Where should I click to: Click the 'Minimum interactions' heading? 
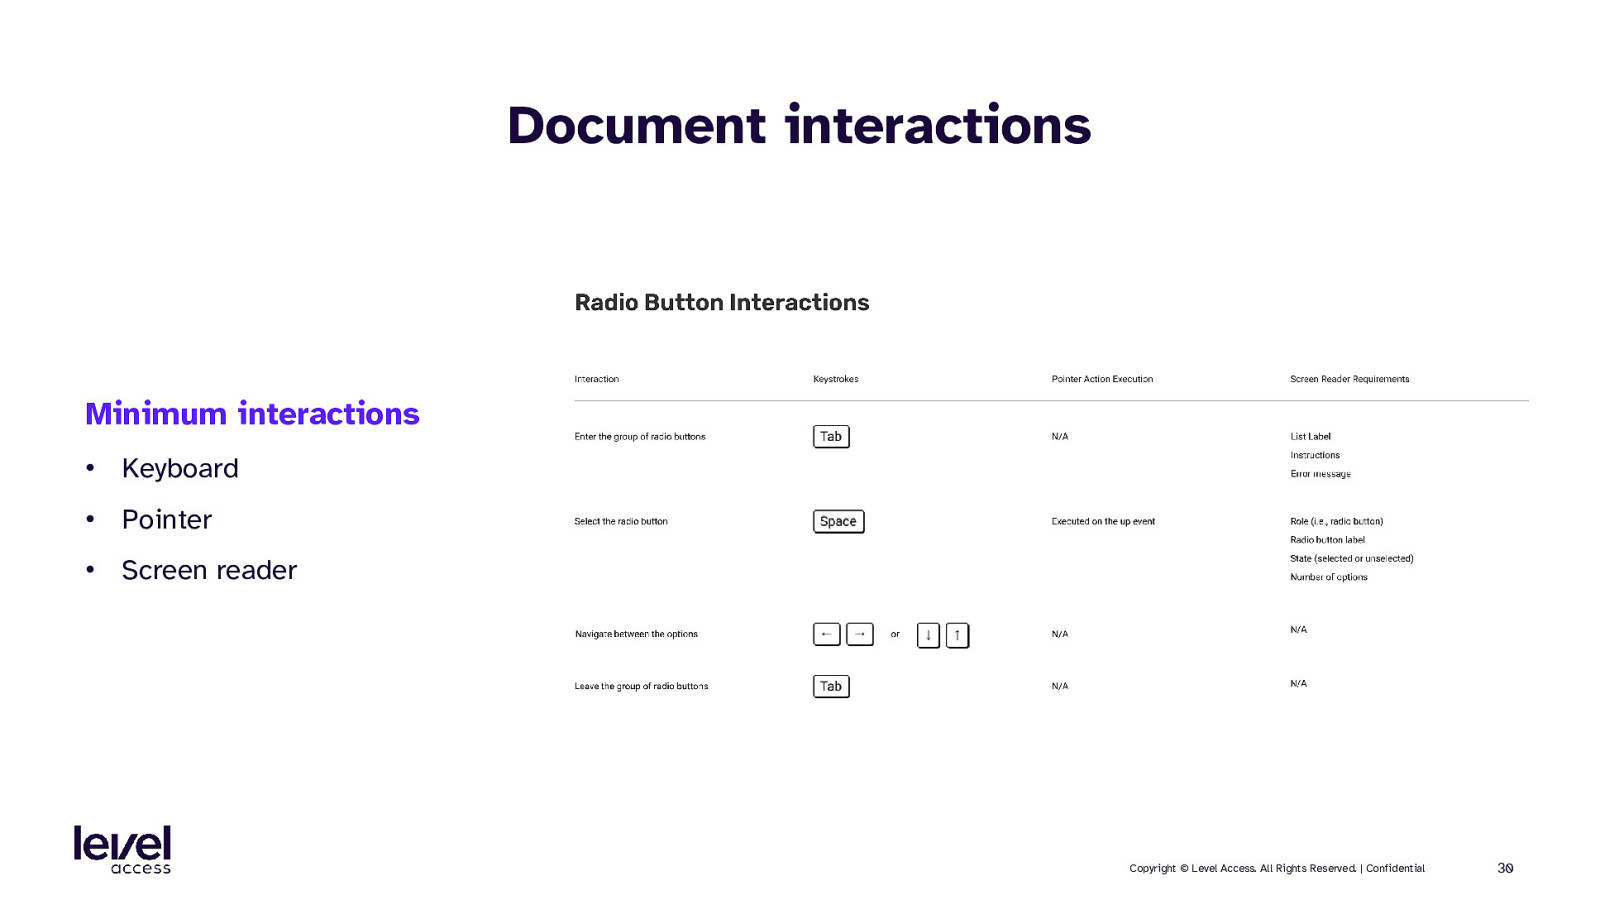point(252,413)
